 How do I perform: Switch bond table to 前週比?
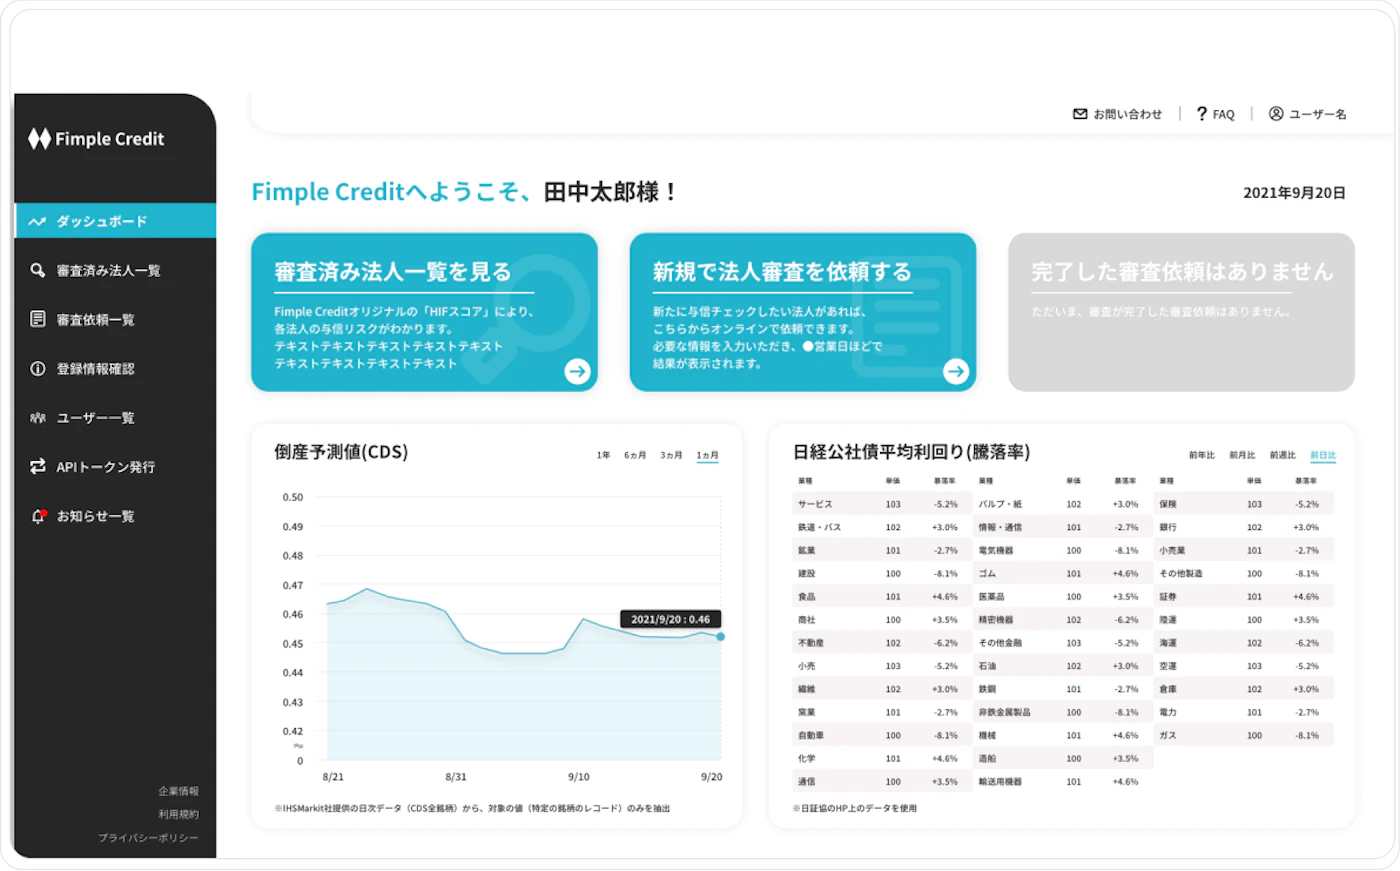tap(1282, 455)
